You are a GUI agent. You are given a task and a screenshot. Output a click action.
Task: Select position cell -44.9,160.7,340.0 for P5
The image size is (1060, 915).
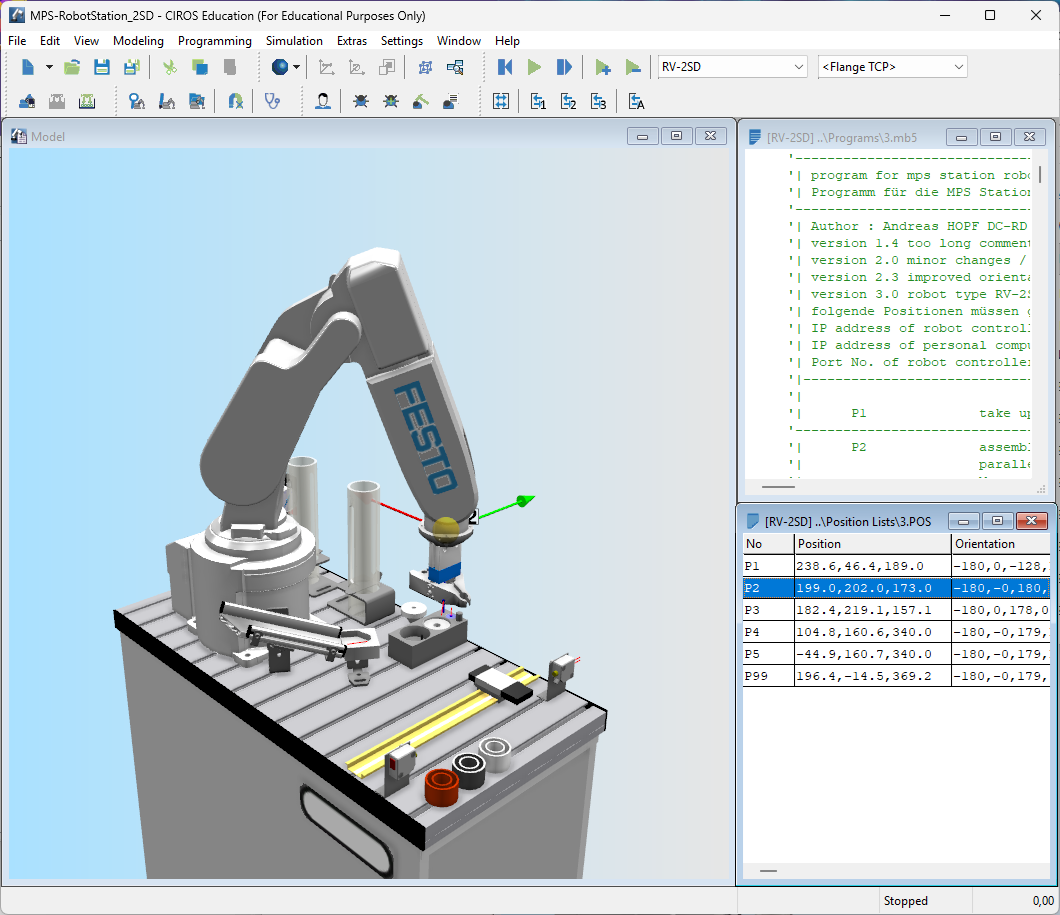pyautogui.click(x=872, y=653)
